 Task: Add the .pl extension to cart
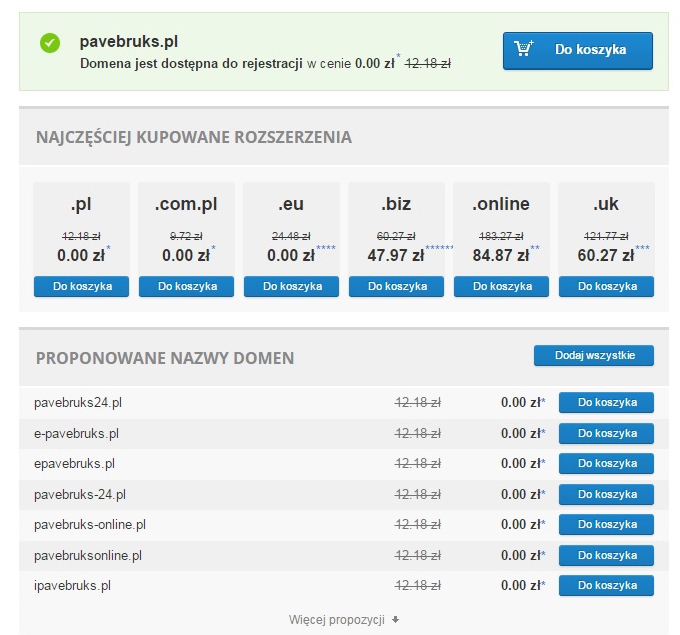(81, 286)
